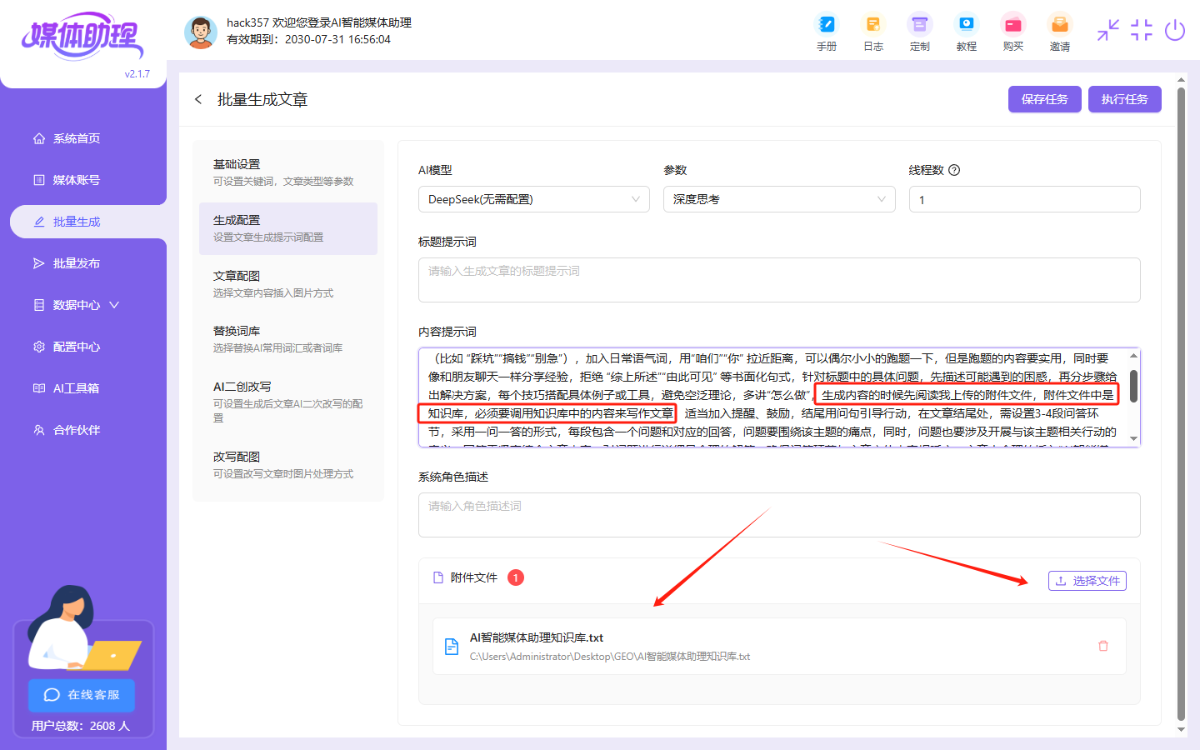Switch to 替换词库 step
Viewport: 1200px width, 750px height.
(288, 339)
